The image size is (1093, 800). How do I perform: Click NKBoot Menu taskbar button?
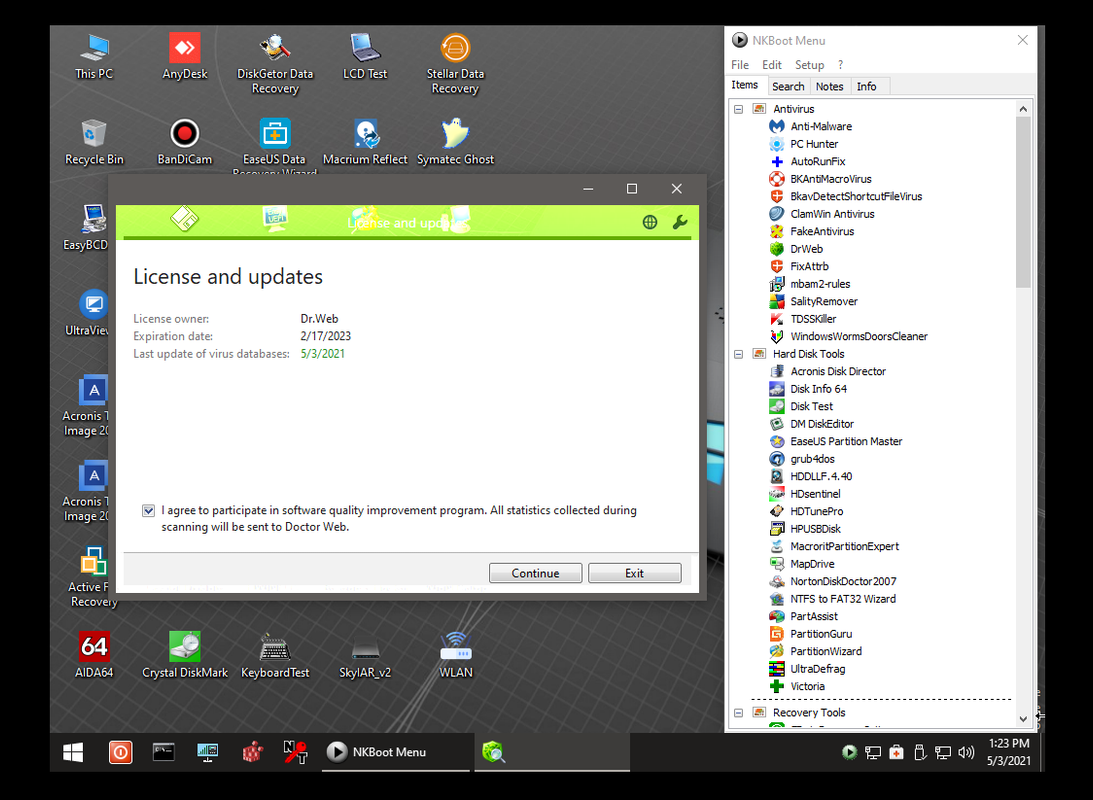(x=395, y=752)
